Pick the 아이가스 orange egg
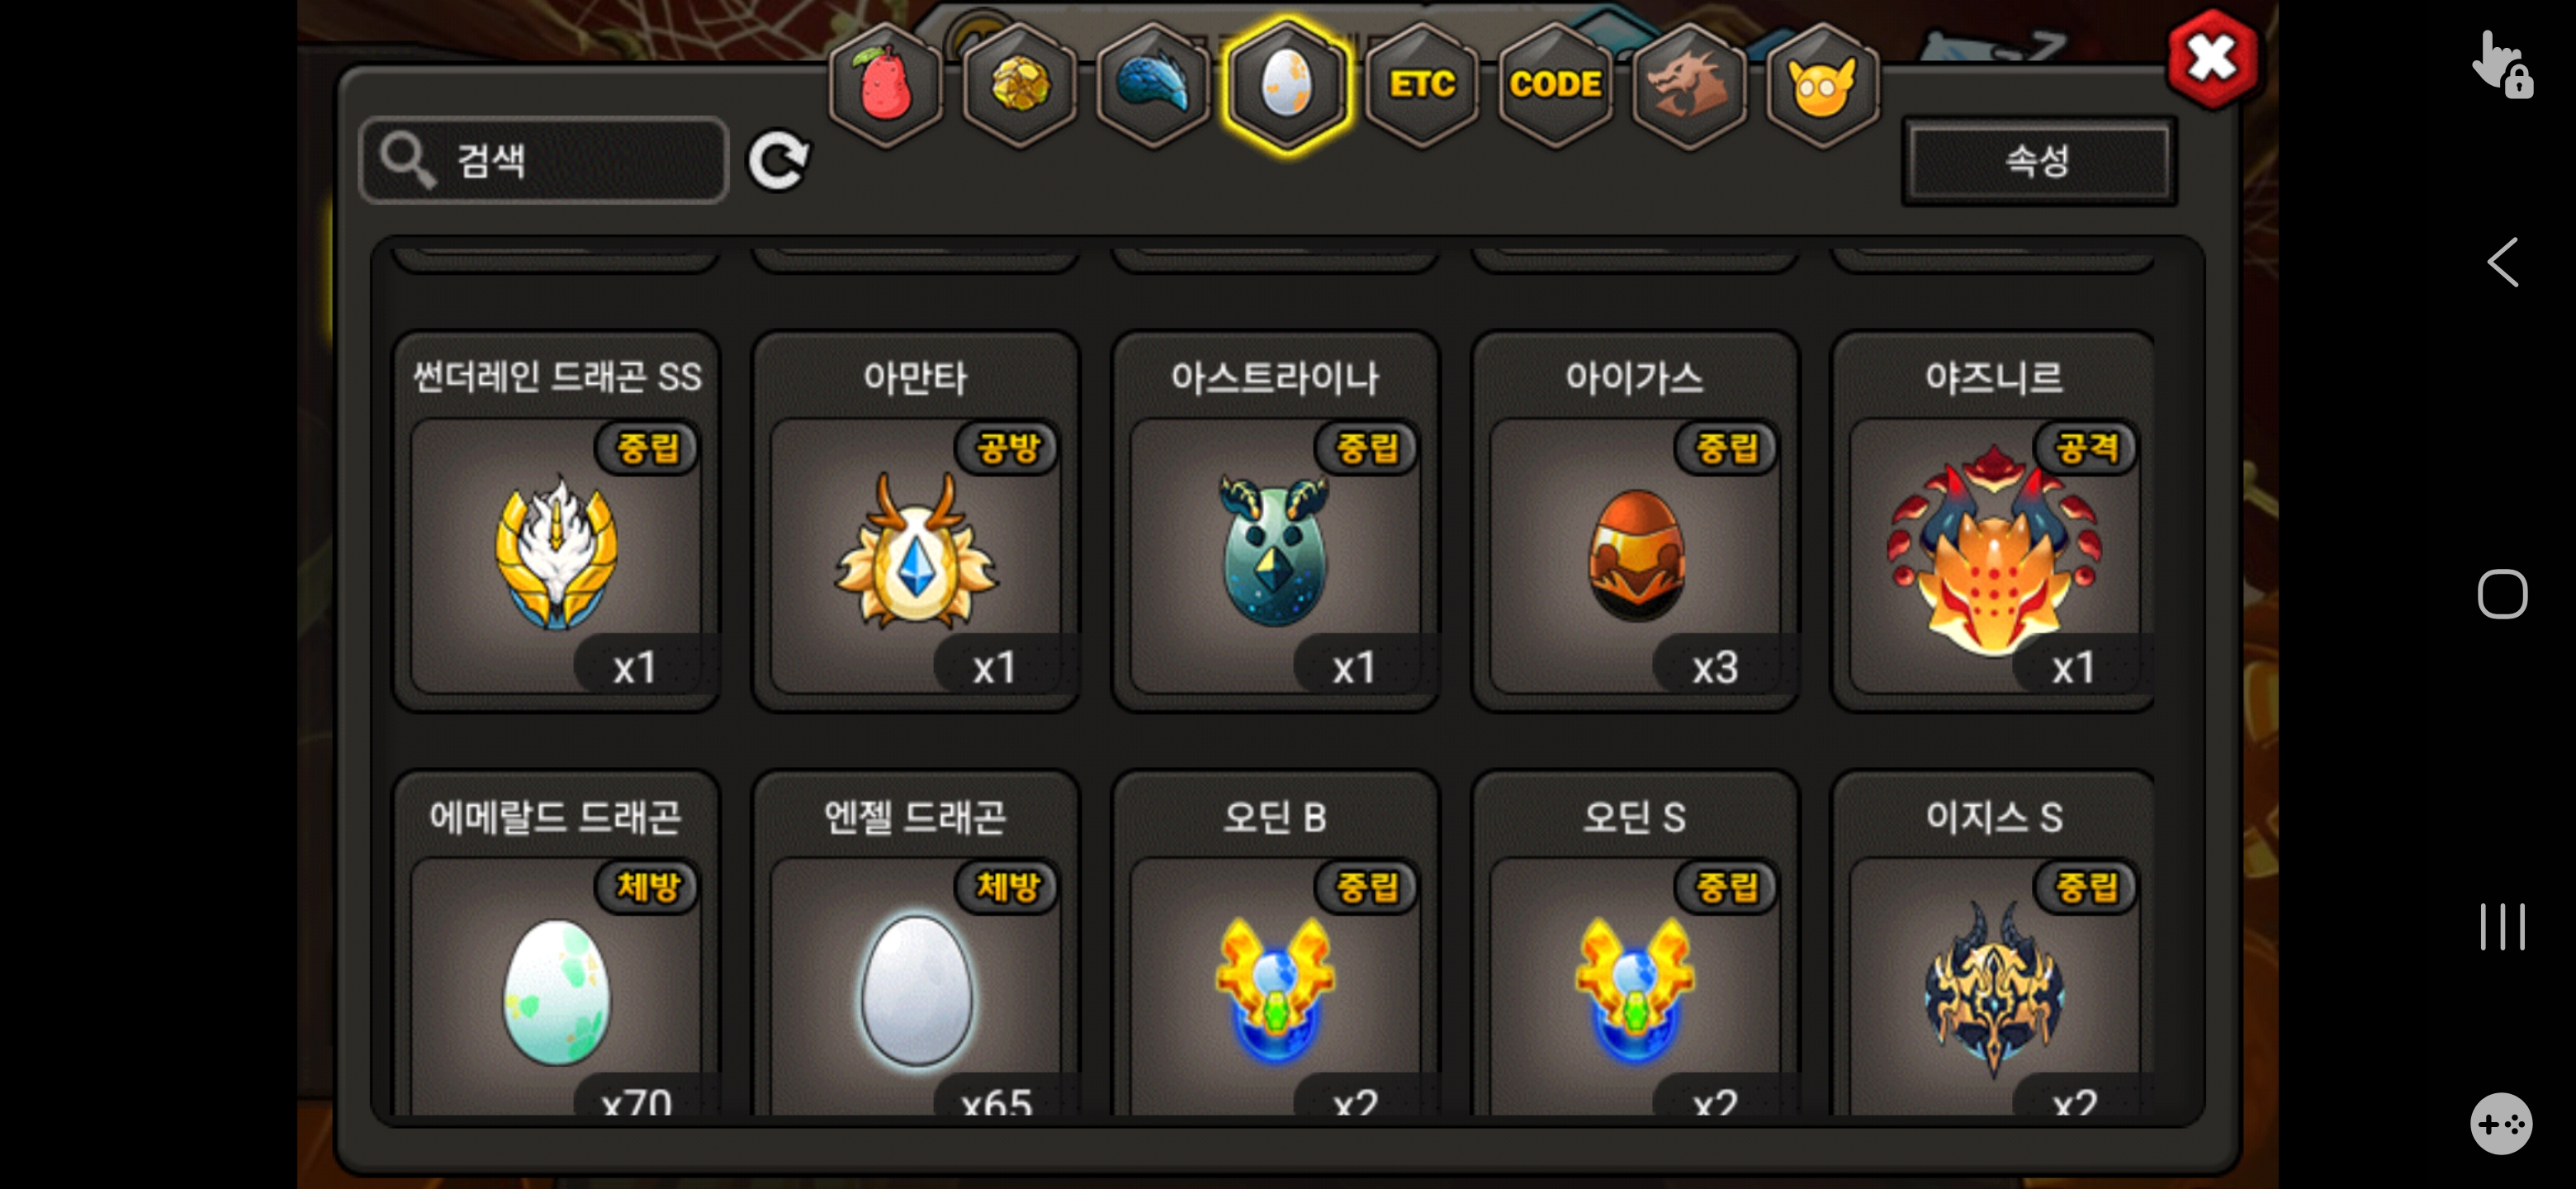This screenshot has height=1189, width=2576. [1634, 522]
